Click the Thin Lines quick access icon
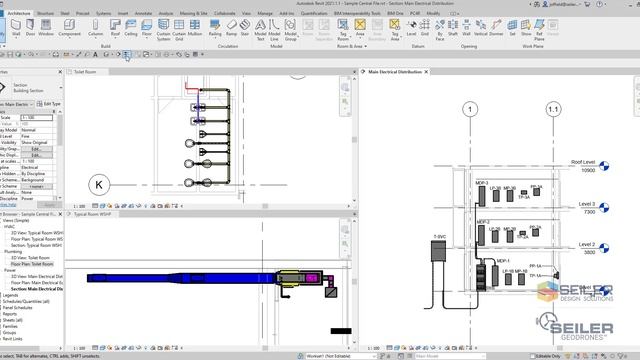Image resolution: width=640 pixels, height=360 pixels. (127, 54)
